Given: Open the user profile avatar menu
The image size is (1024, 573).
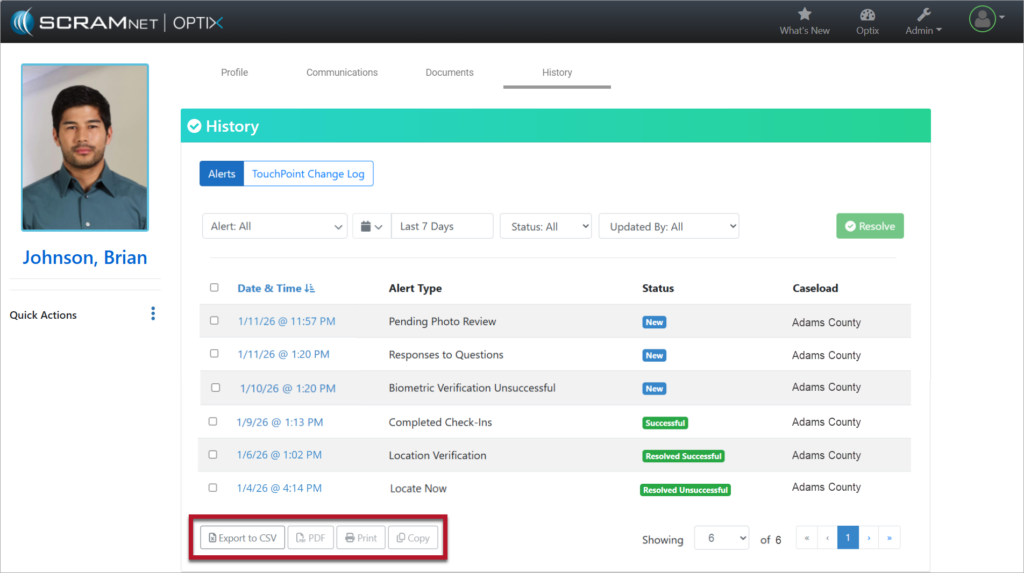Looking at the screenshot, I should [x=982, y=18].
